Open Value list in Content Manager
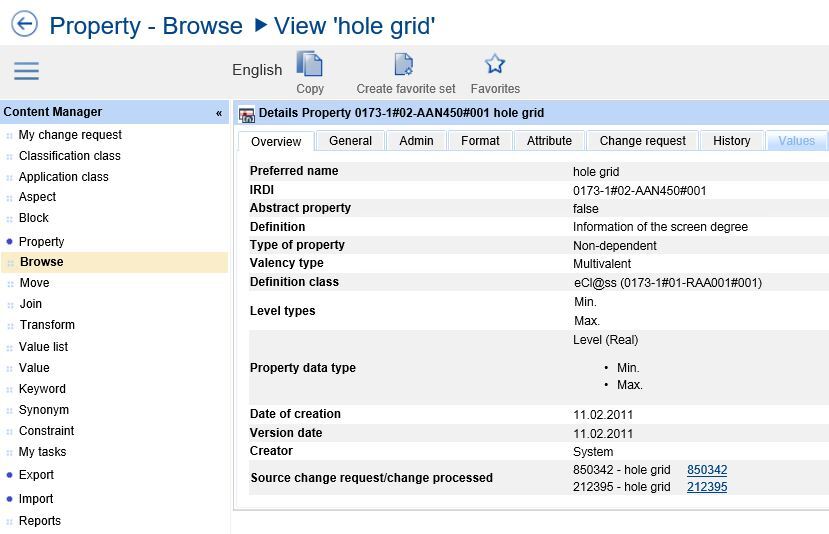 coord(43,347)
